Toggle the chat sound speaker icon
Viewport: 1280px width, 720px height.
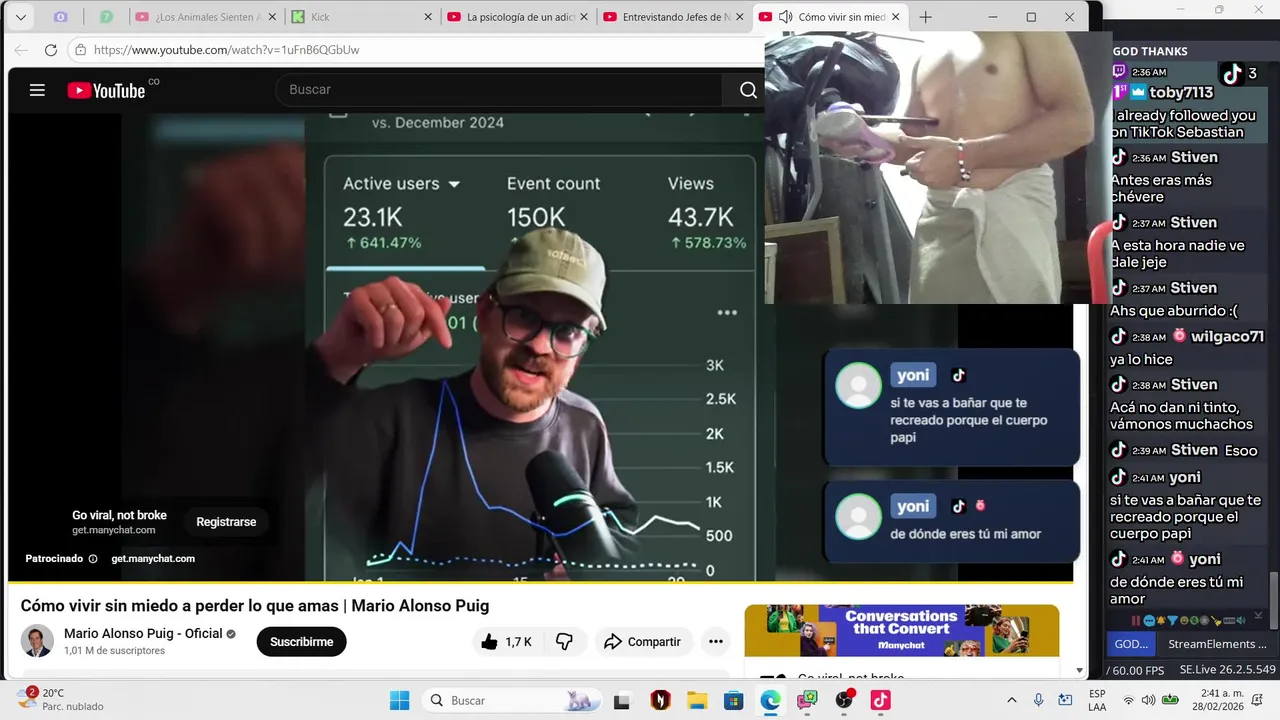click(x=1241, y=621)
